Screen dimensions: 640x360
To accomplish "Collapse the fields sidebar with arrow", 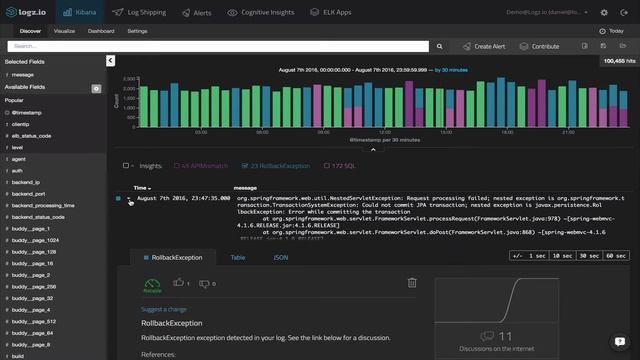I will tap(110, 61).
